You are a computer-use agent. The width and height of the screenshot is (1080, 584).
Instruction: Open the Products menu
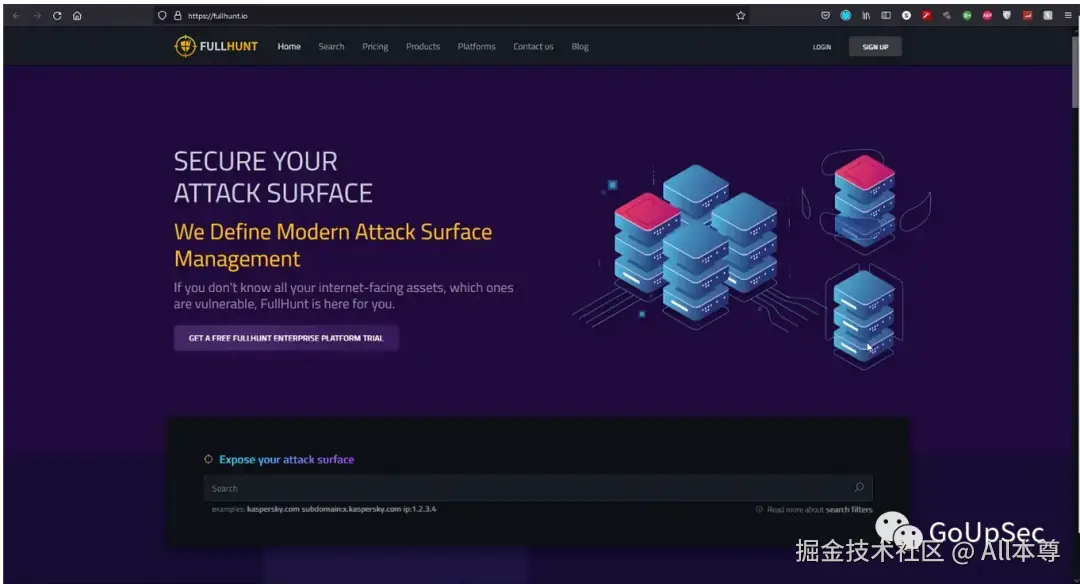[423, 47]
